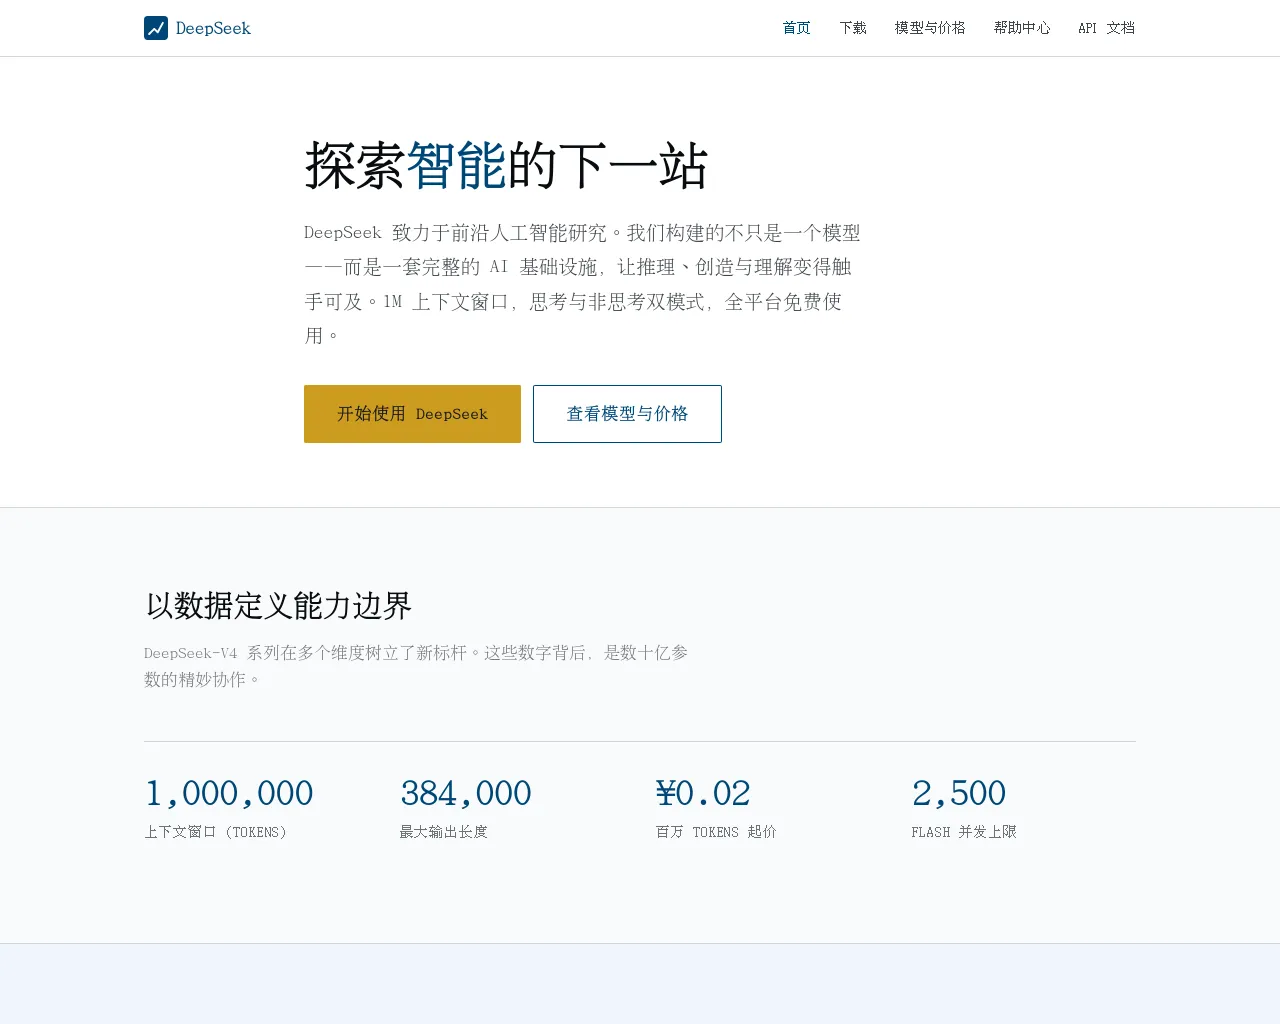Open the DeepSeek brand name link

(213, 28)
